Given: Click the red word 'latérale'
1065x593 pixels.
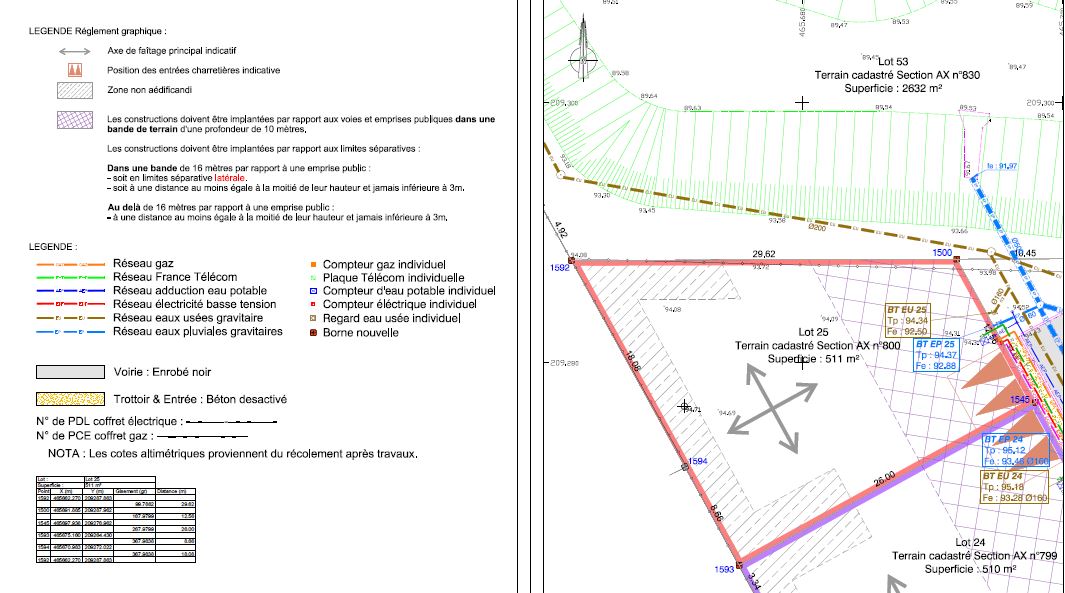Looking at the screenshot, I should 230,178.
